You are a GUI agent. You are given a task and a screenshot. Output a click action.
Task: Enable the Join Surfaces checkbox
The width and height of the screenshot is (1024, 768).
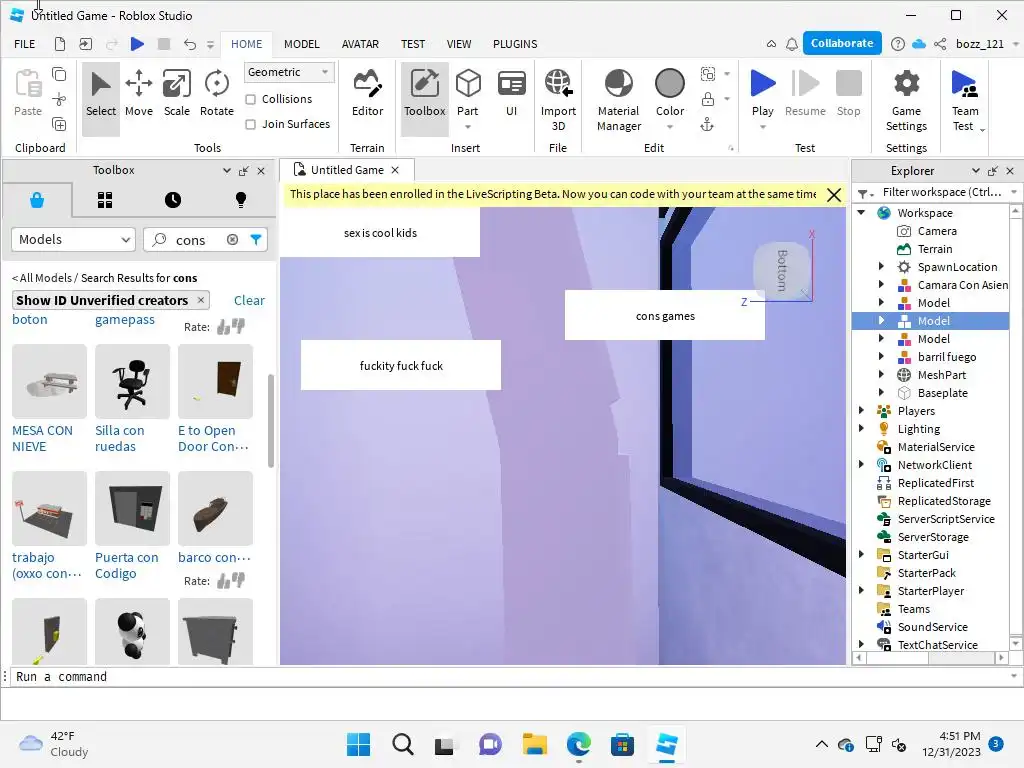pyautogui.click(x=250, y=124)
